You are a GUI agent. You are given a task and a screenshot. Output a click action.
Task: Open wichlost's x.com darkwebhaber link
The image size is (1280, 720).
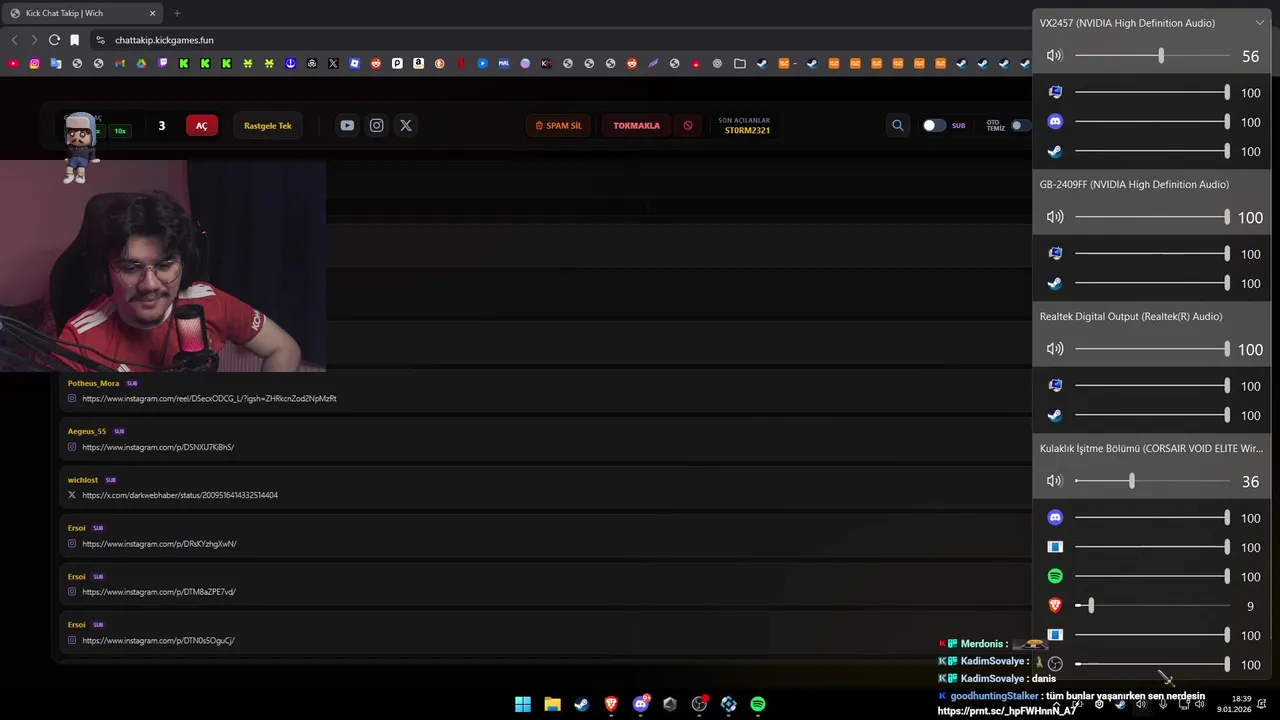[180, 495]
